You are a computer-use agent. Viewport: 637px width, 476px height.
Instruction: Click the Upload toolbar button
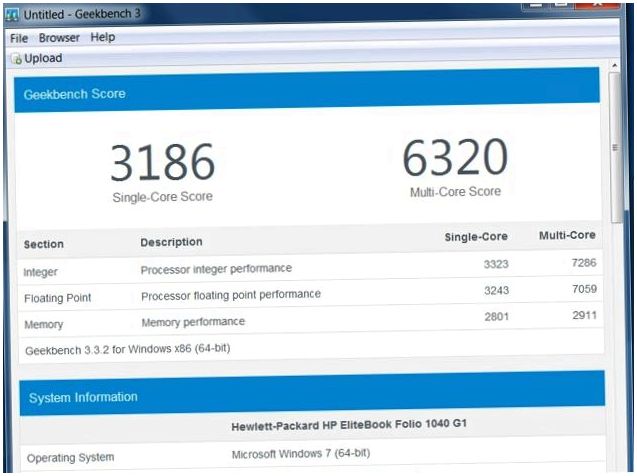[37, 58]
